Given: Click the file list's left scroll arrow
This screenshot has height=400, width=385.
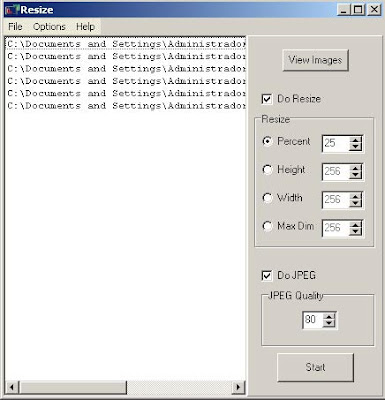Looking at the screenshot, I should pyautogui.click(x=12, y=387).
